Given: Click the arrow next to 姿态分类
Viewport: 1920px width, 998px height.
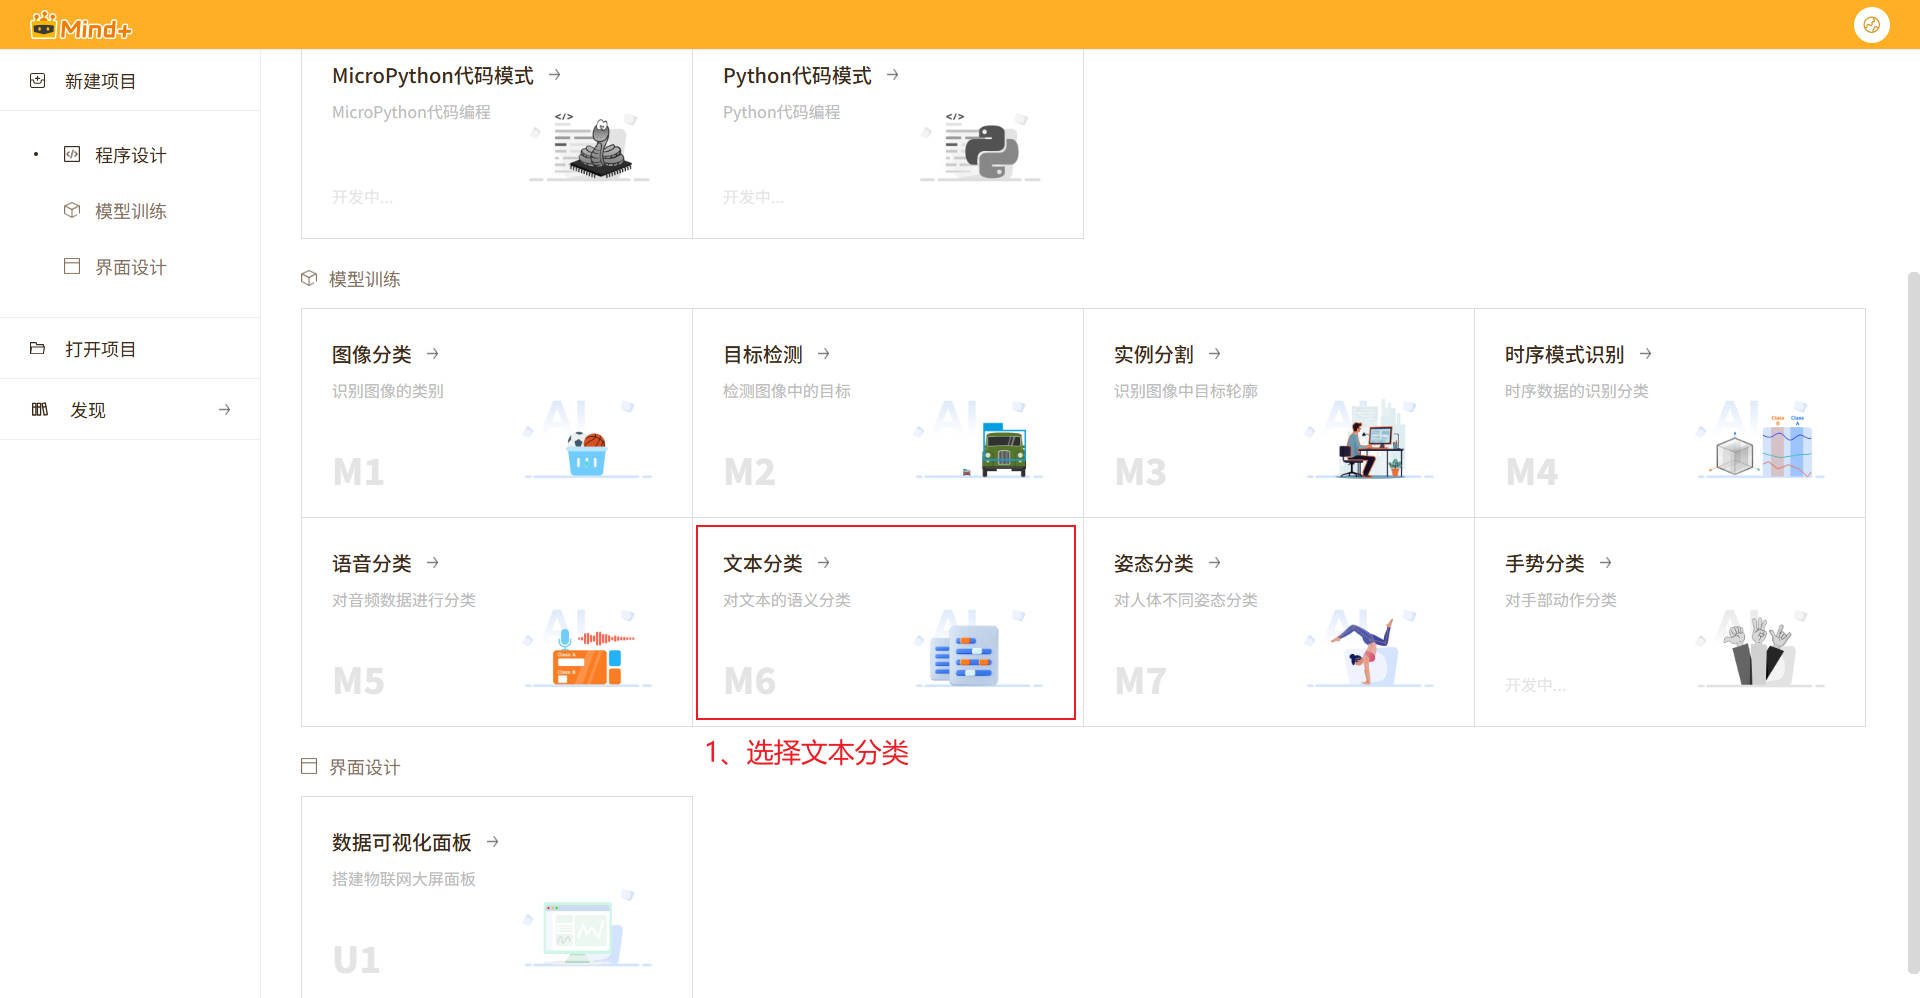Looking at the screenshot, I should coord(1215,563).
